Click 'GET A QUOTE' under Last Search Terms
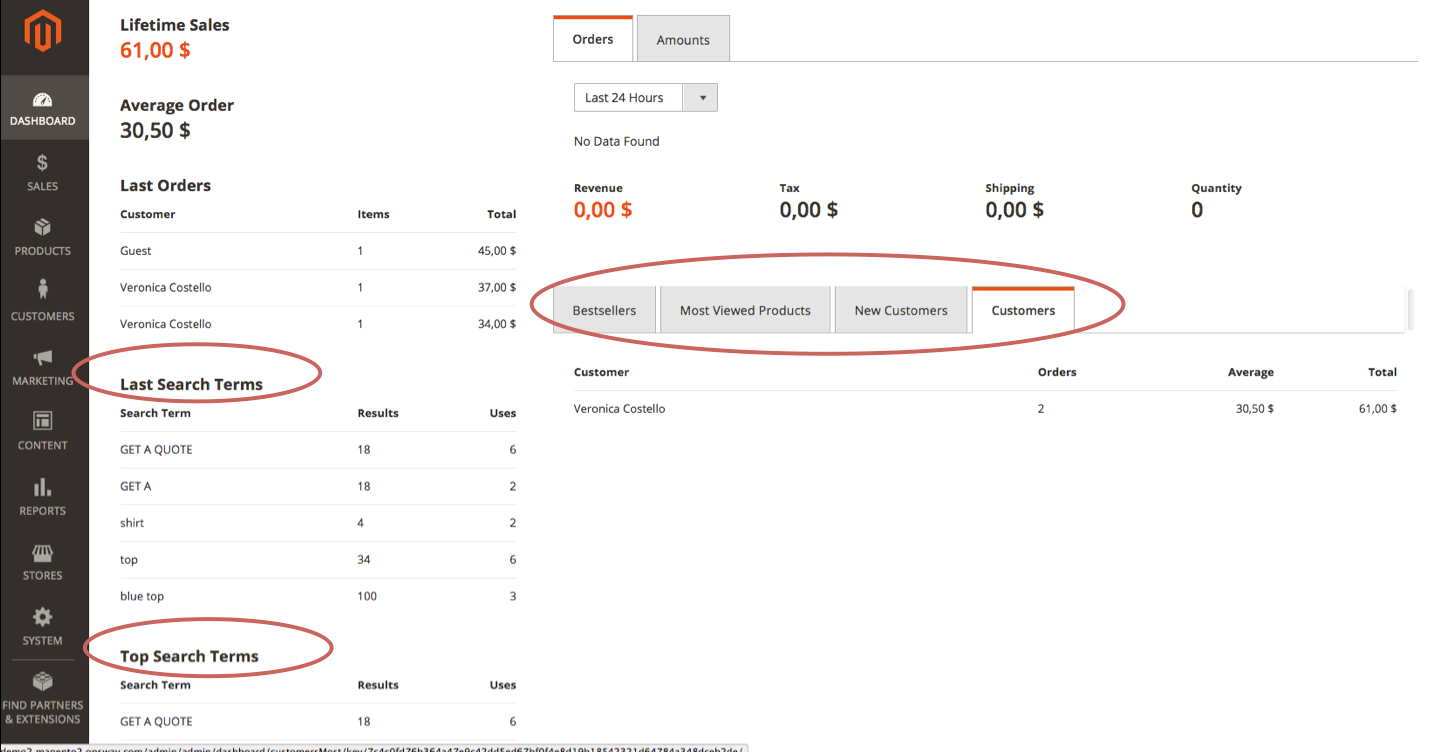Viewport: 1437px width, 752px height. 156,450
